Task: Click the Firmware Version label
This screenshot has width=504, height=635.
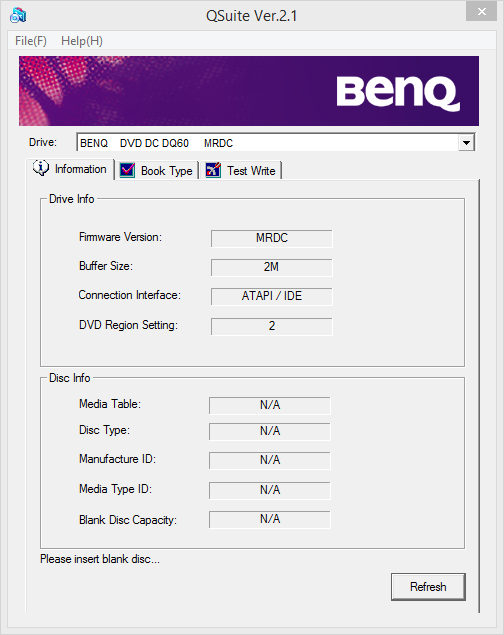Action: (120, 237)
